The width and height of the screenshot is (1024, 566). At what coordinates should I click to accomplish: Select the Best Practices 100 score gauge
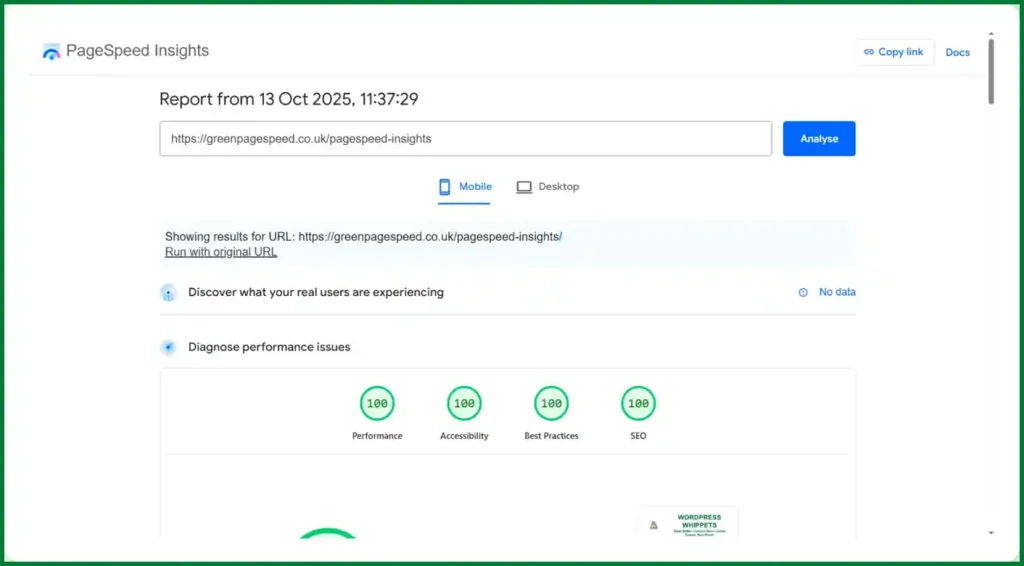(551, 403)
